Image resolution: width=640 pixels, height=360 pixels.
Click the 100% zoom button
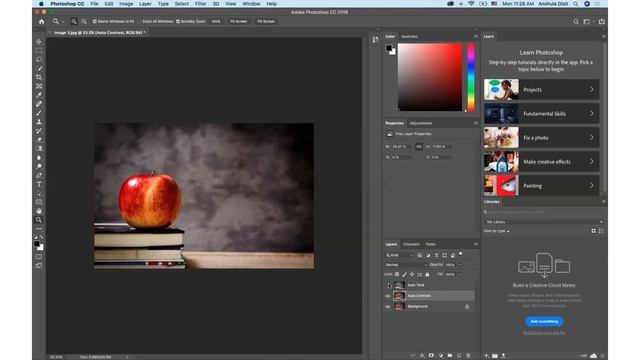216,21
